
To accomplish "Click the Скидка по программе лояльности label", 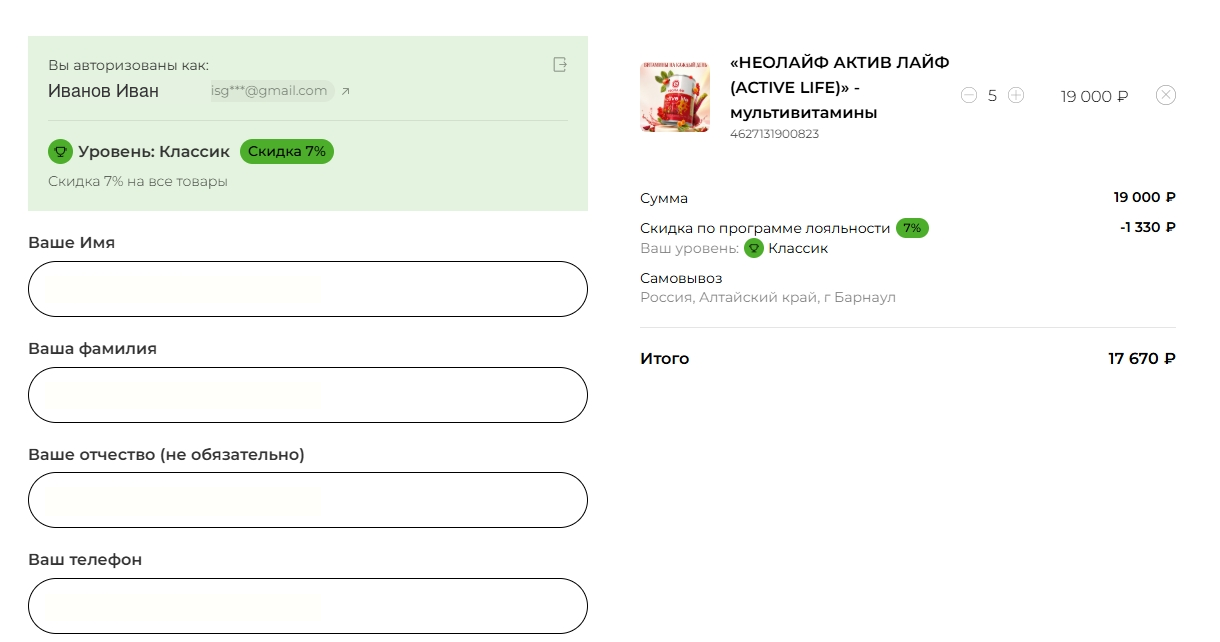I will click(x=765, y=228).
